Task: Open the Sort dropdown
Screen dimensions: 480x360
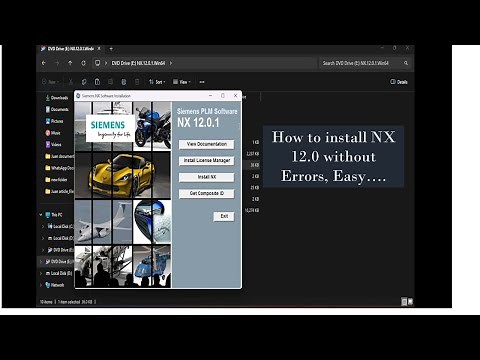Action: coord(157,82)
